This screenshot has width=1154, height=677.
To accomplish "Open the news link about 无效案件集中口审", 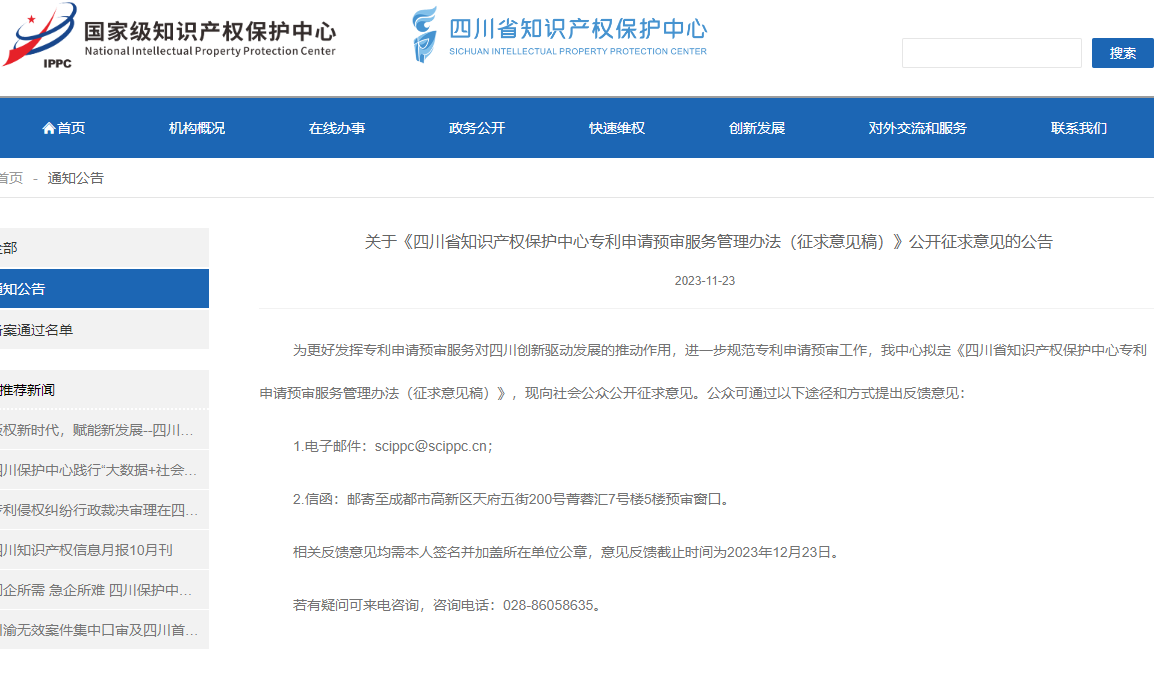I will coord(100,630).
